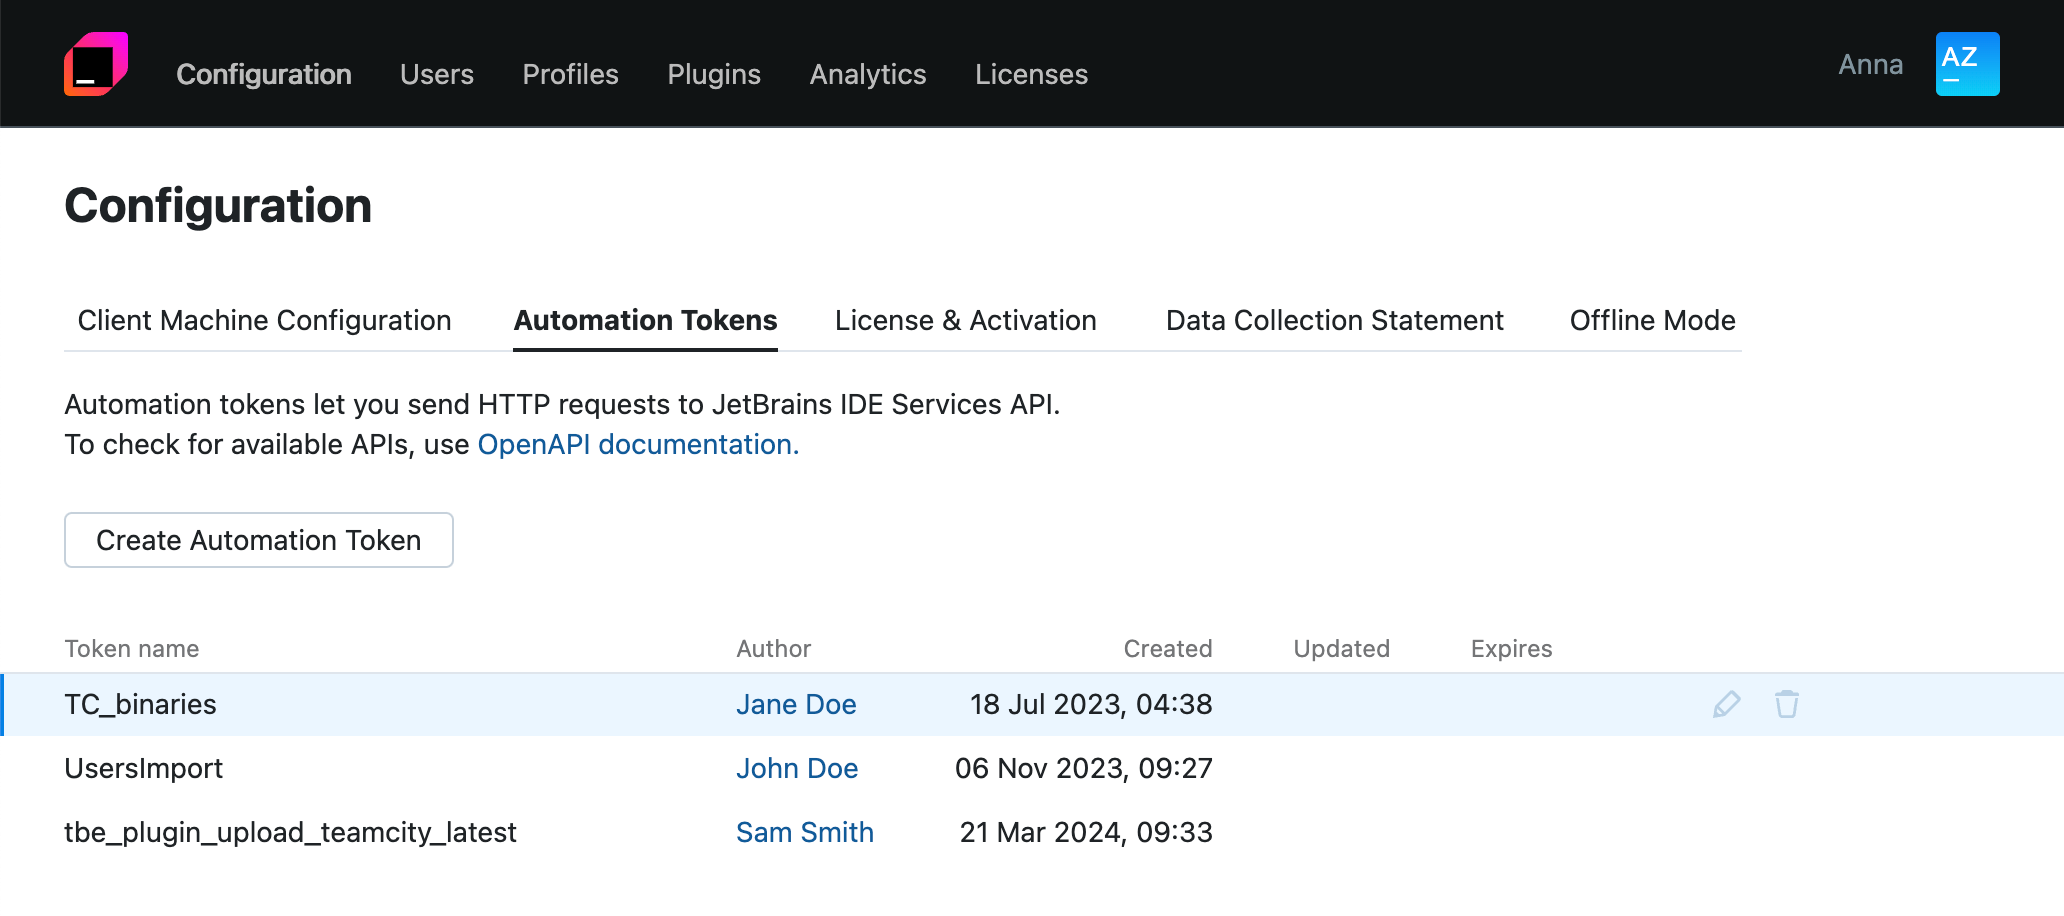Navigate to the Users section
This screenshot has width=2064, height=916.
pyautogui.click(x=436, y=74)
